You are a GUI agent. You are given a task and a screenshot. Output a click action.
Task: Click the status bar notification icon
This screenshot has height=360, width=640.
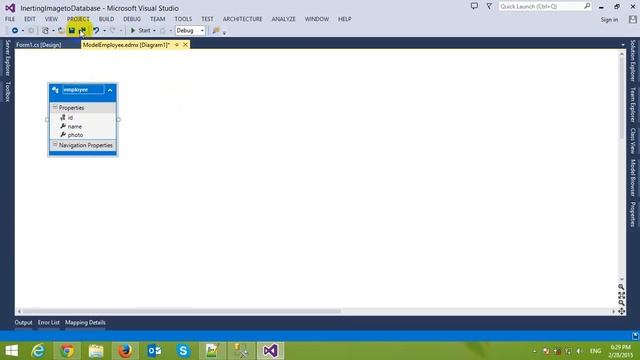[x=635, y=336]
